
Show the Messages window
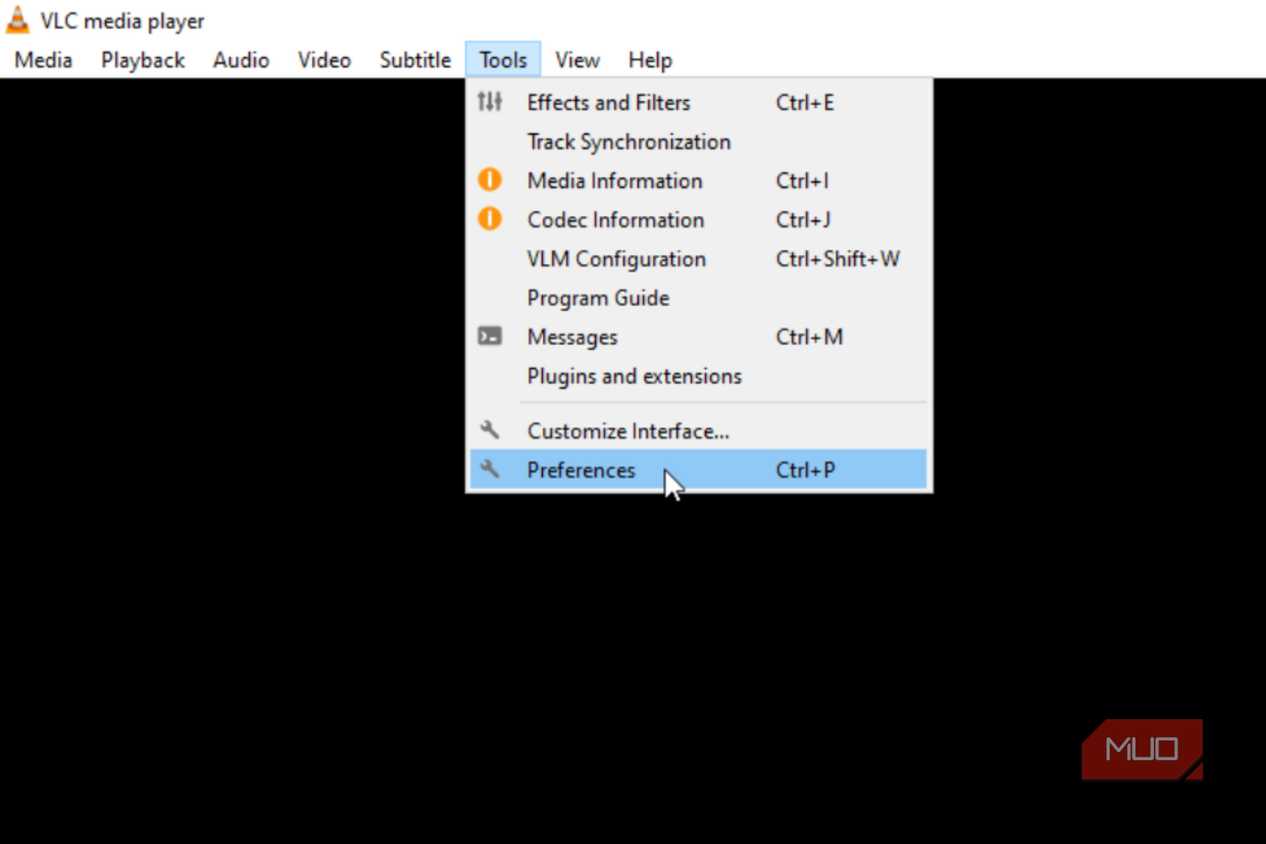point(698,336)
